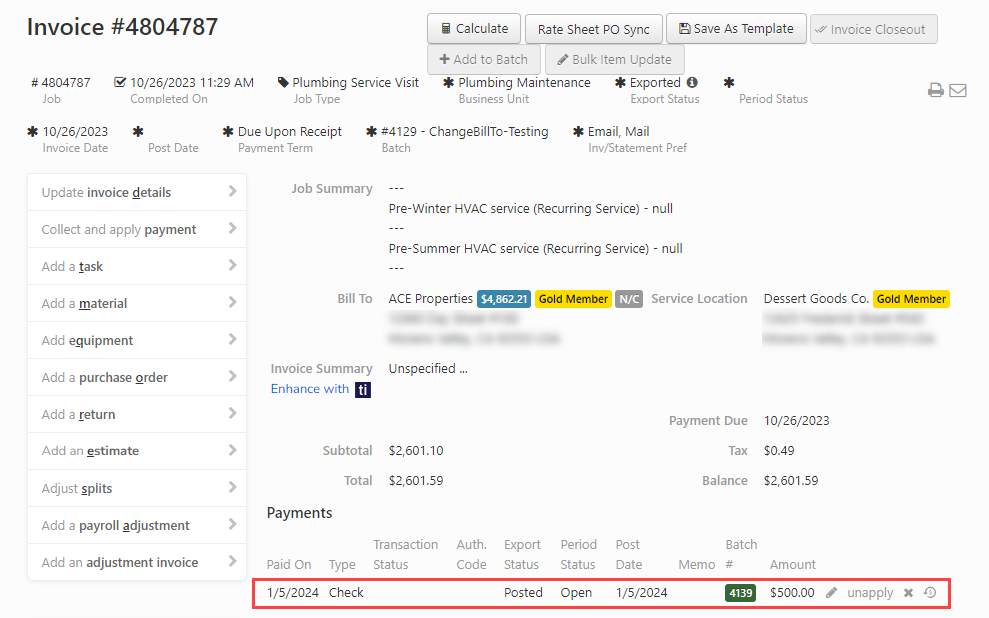Edit the $500.00 payment with pencil icon
This screenshot has width=989, height=618.
831,592
